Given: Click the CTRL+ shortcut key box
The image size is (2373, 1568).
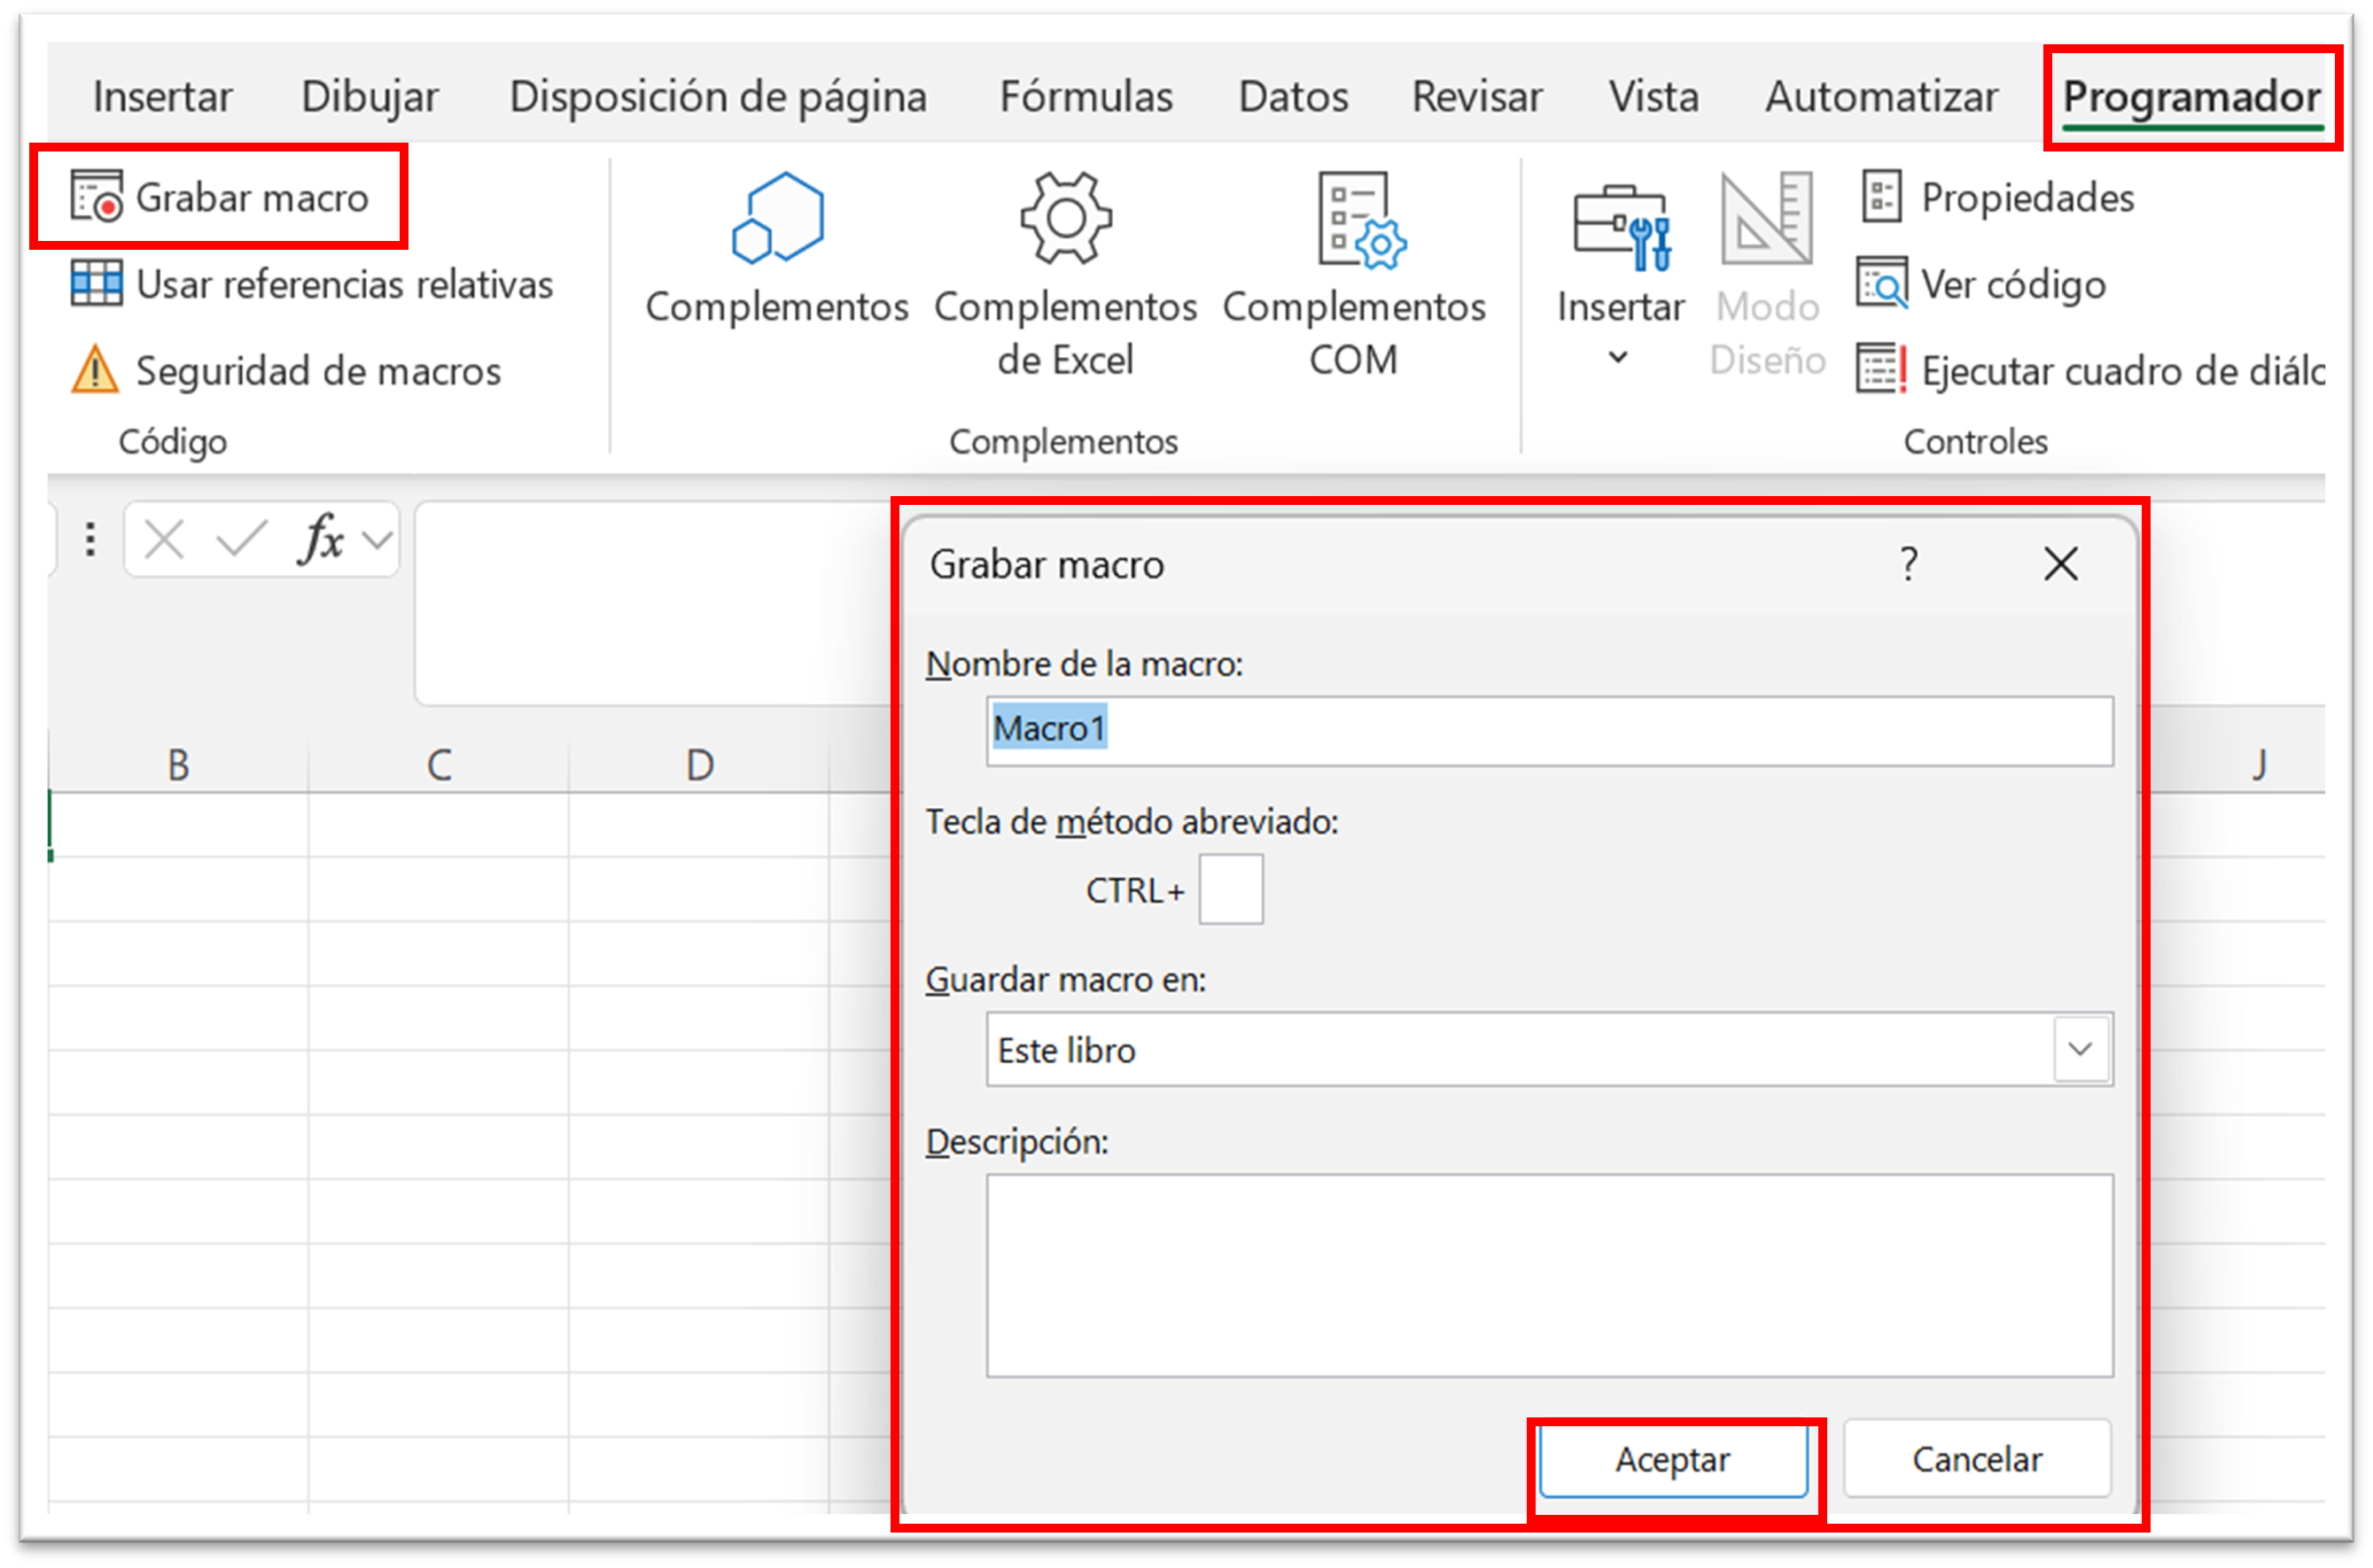Looking at the screenshot, I should tap(1230, 889).
